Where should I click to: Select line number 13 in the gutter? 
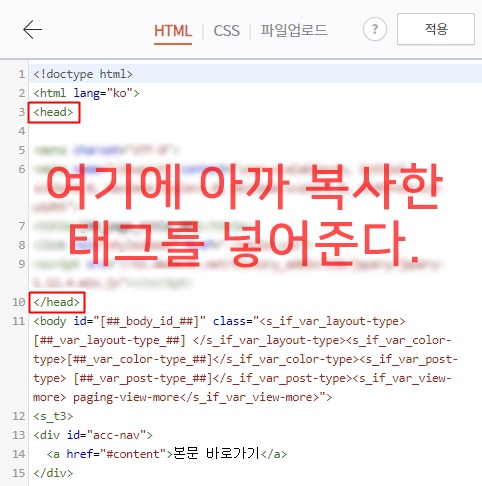tap(19, 435)
